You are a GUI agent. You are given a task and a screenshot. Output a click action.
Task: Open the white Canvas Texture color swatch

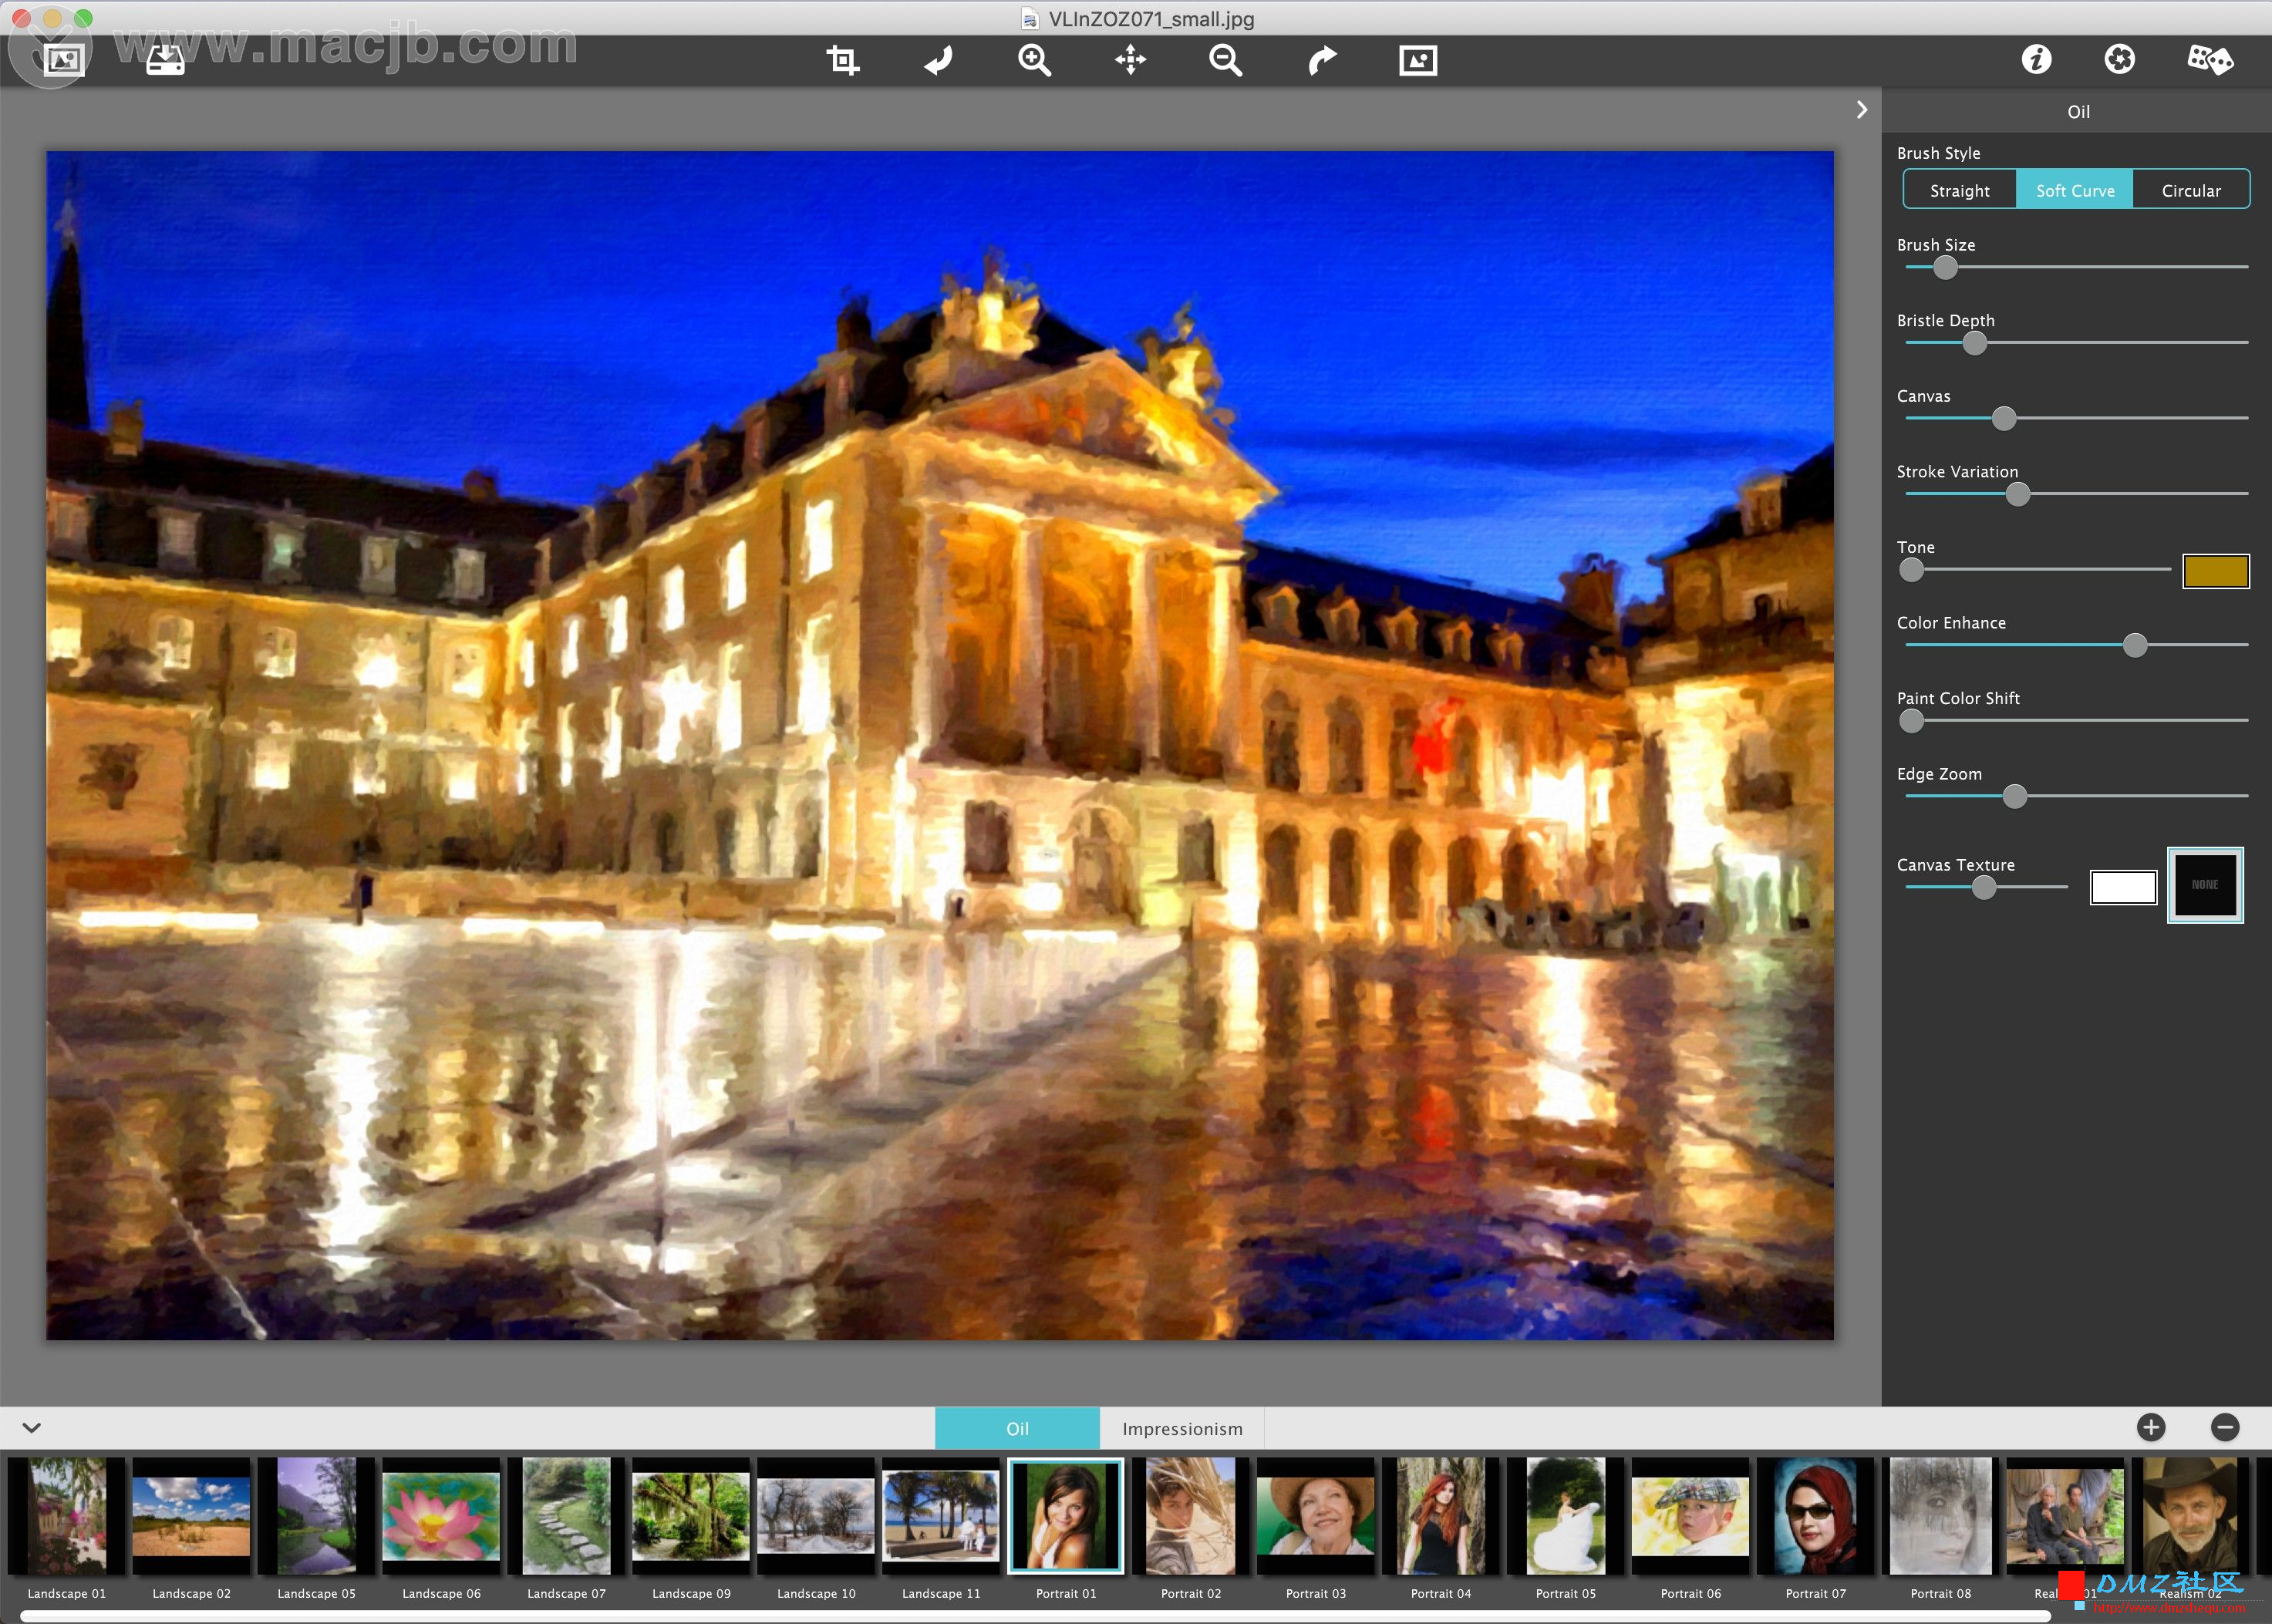pos(2123,887)
